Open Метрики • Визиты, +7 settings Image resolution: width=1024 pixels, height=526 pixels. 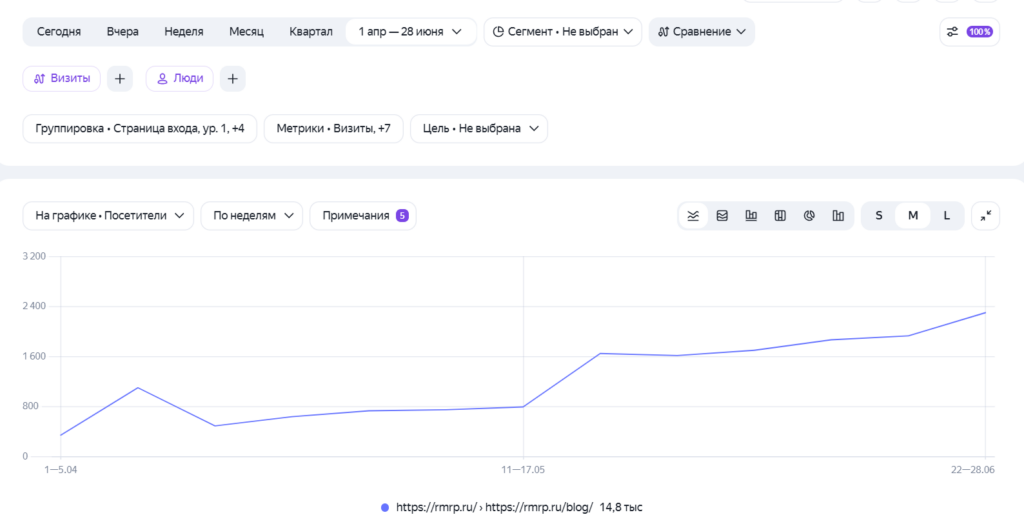(x=334, y=129)
